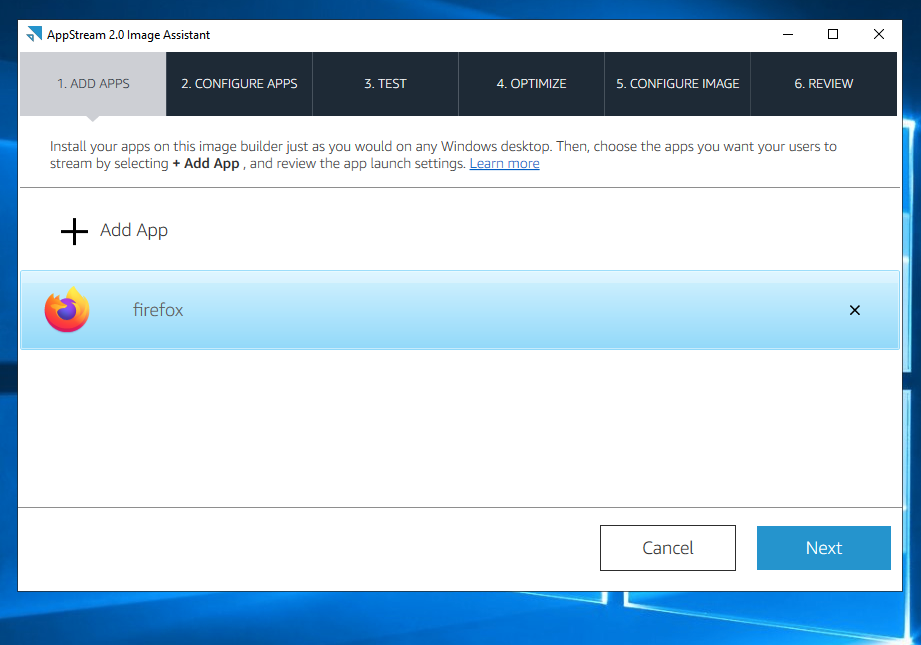
Task: Maximize the Image Assistant window
Action: [x=833, y=35]
